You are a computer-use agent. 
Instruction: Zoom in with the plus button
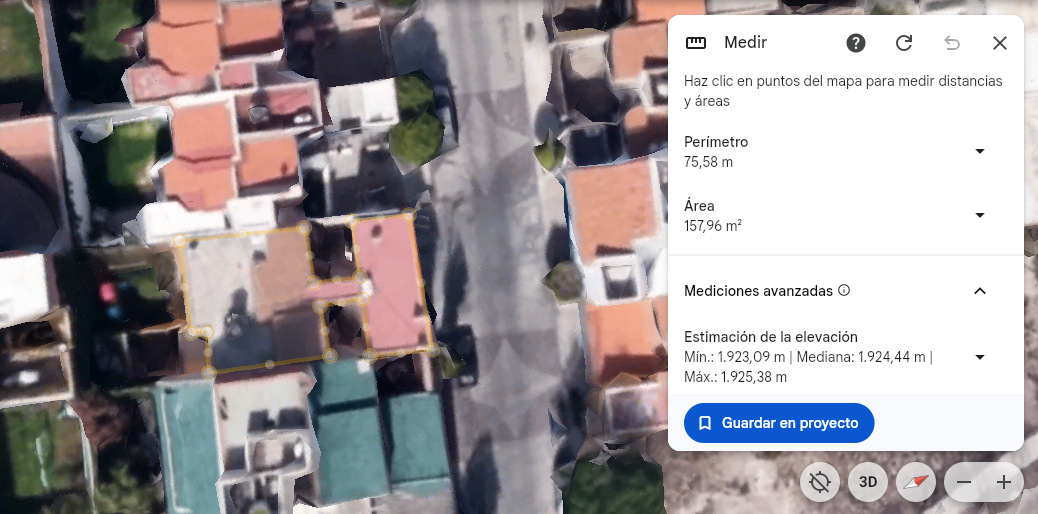pyautogui.click(x=1004, y=482)
